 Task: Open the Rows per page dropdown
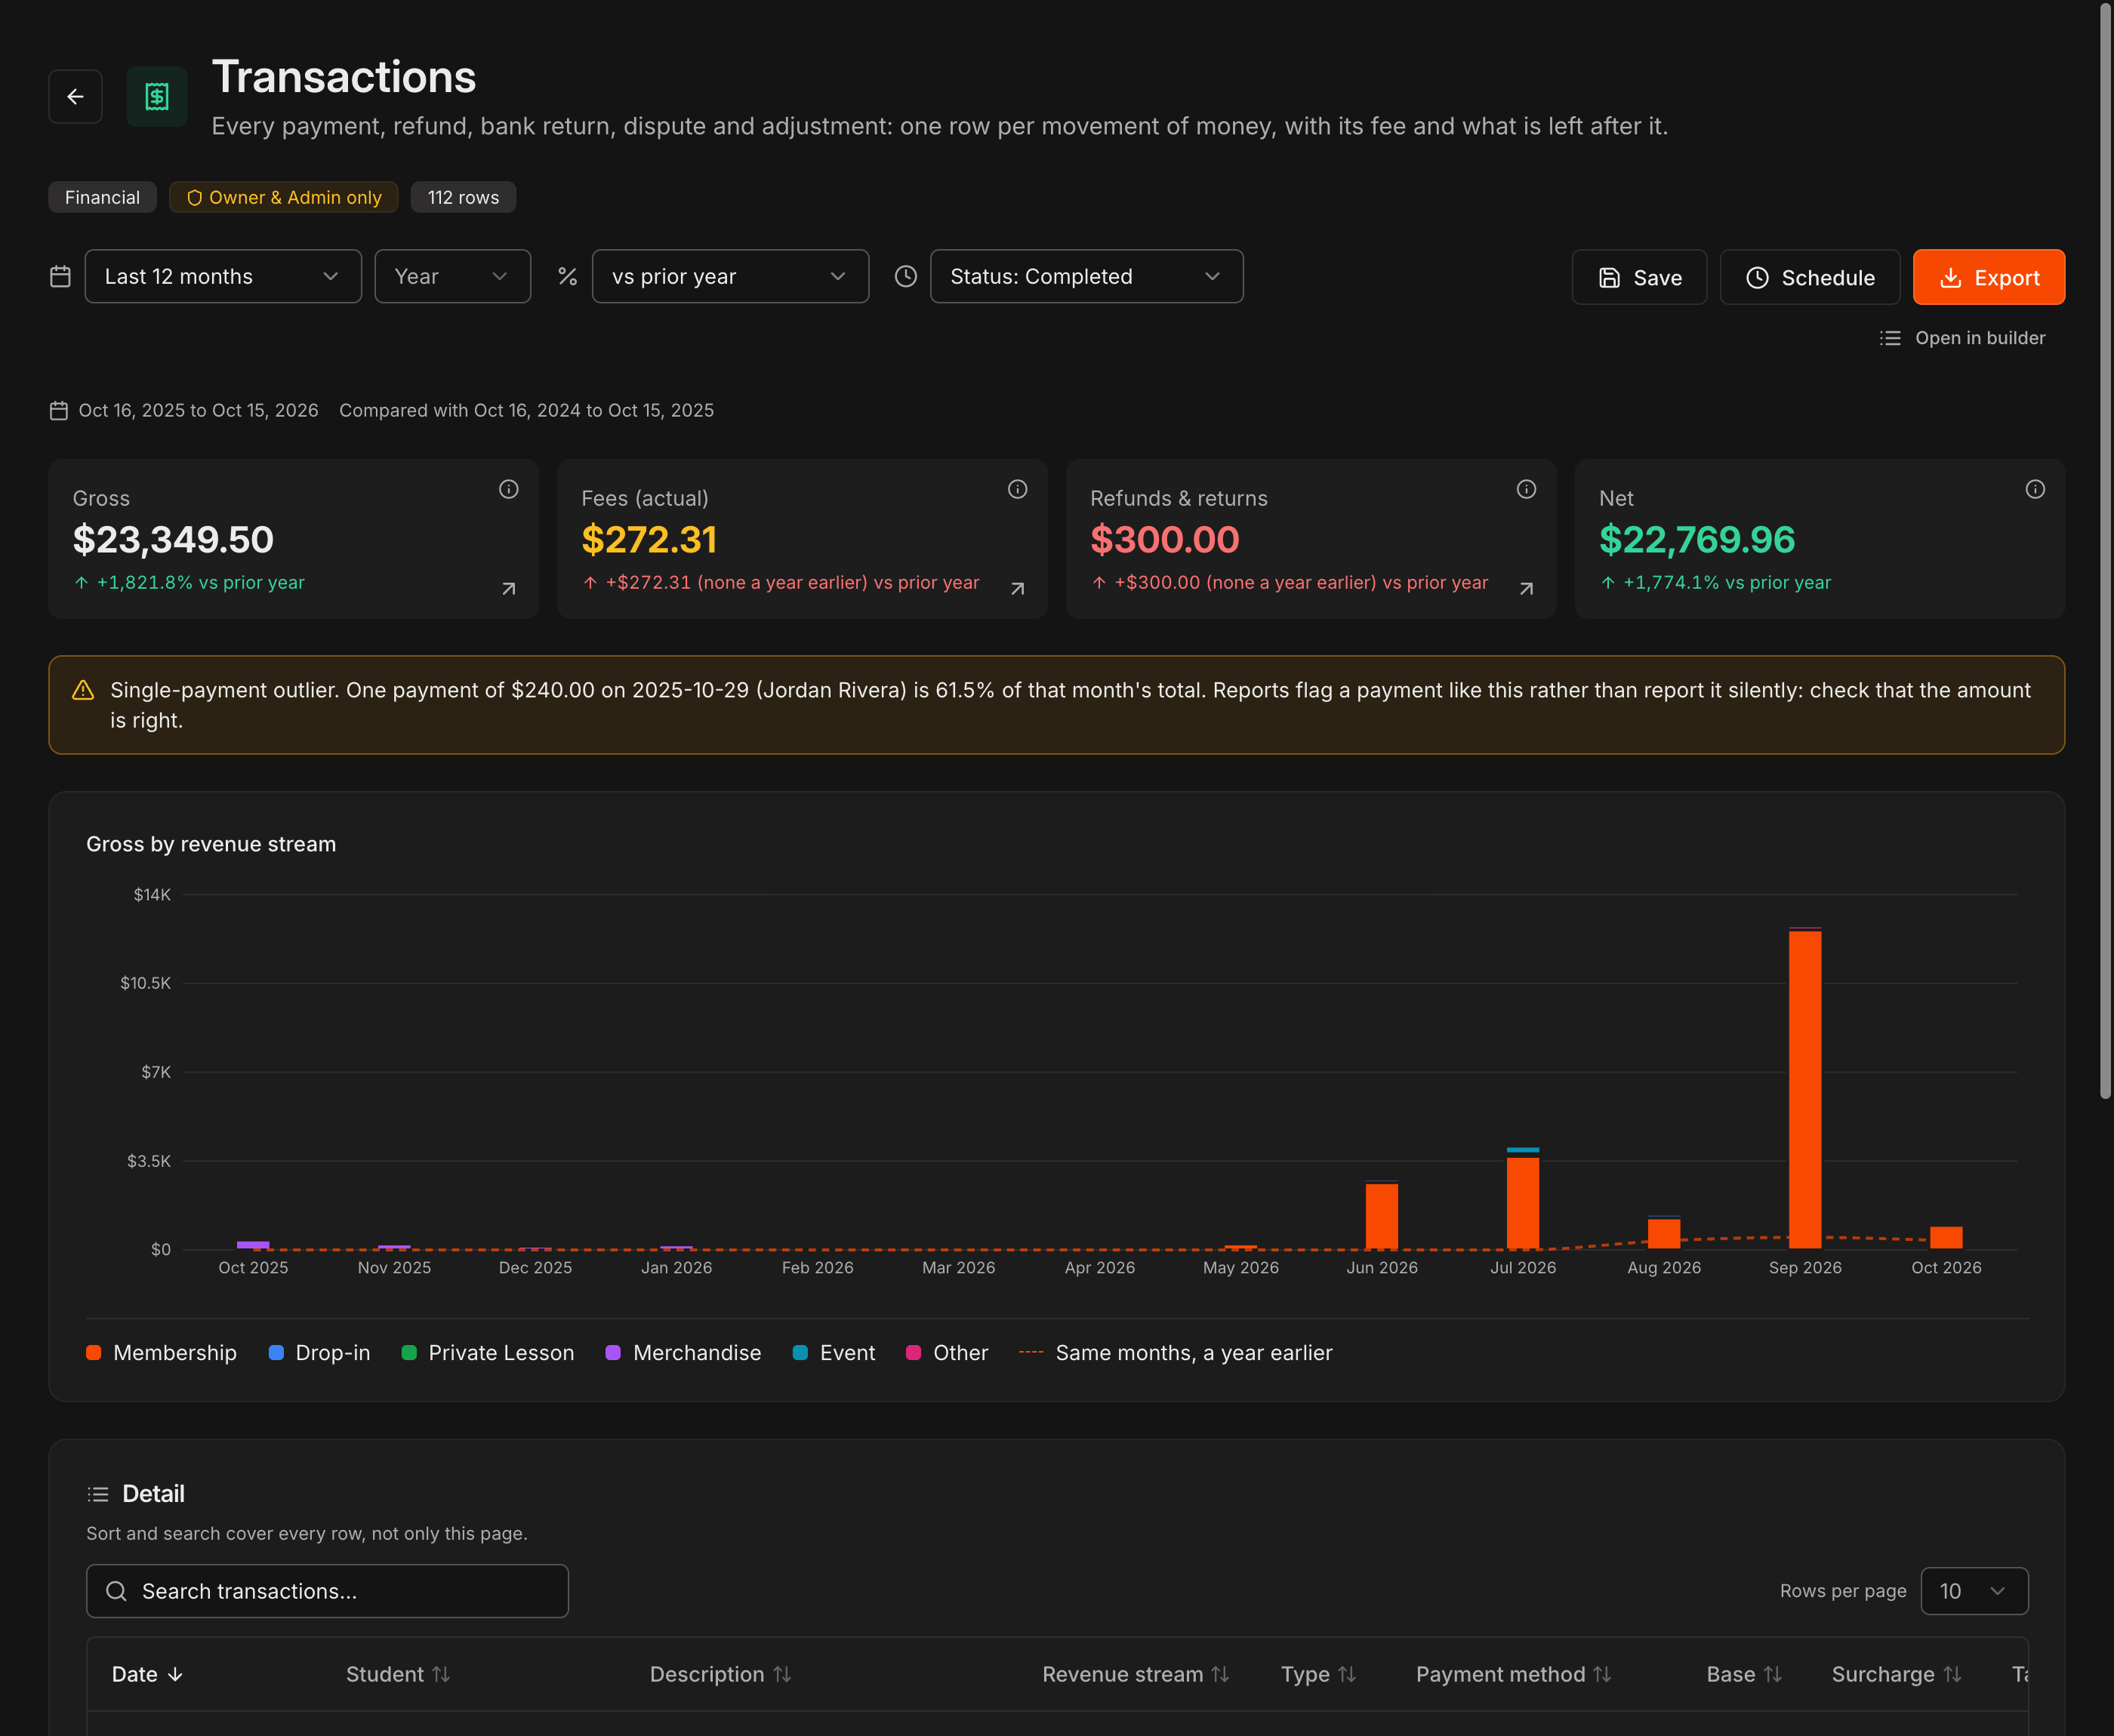coord(1974,1591)
